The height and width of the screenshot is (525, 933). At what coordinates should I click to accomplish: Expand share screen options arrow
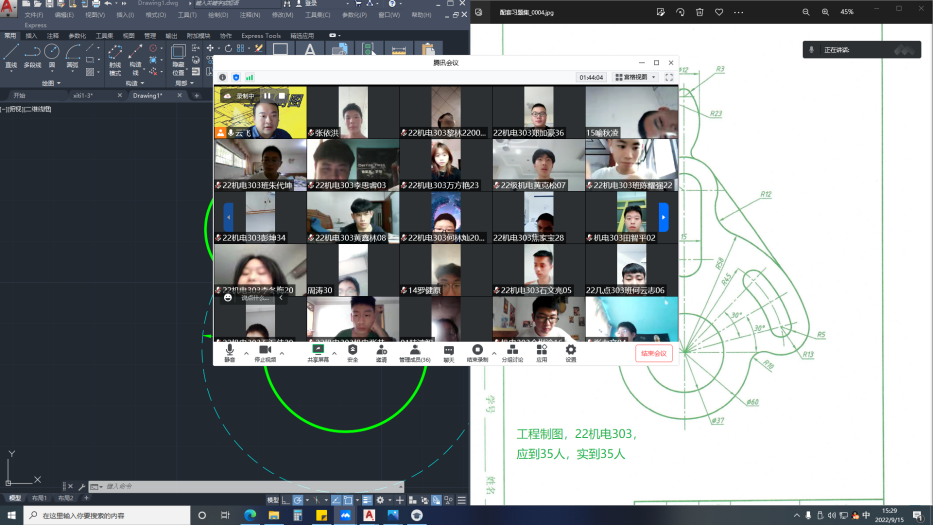[x=334, y=354]
